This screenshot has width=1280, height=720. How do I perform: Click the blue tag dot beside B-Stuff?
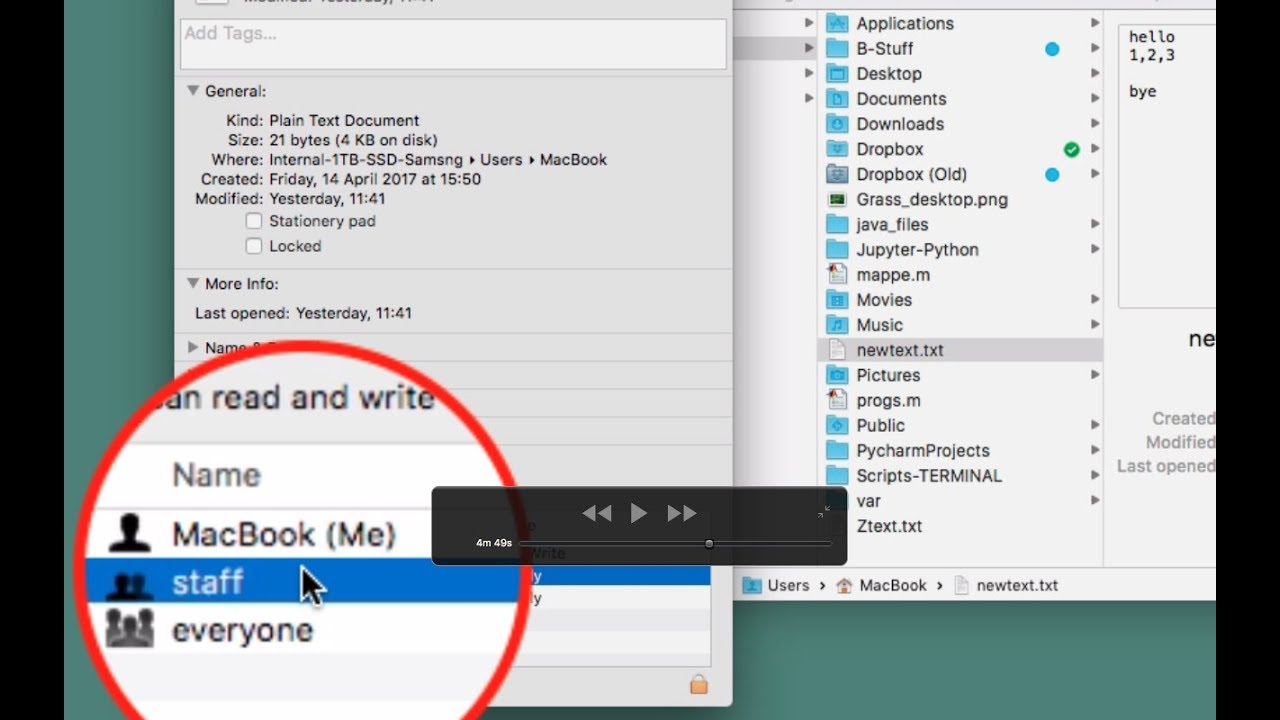[1052, 48]
